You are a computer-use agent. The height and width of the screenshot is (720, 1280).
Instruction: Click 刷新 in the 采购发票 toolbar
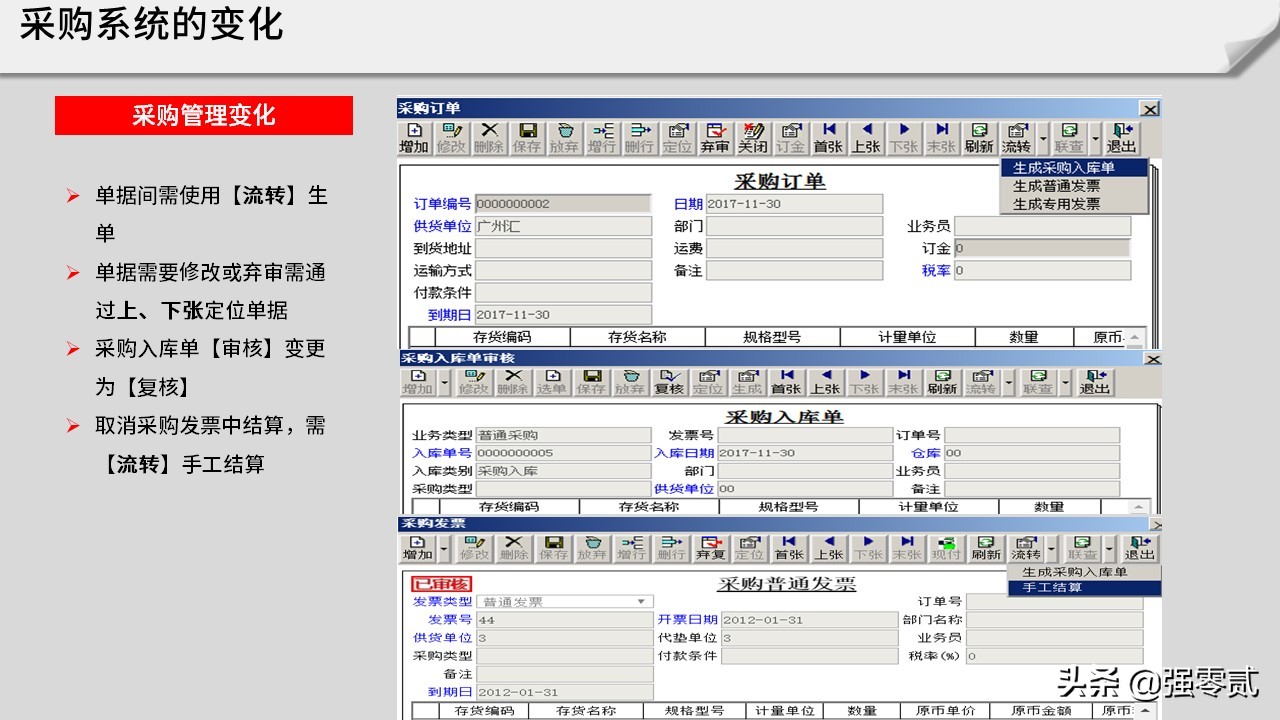pos(986,548)
